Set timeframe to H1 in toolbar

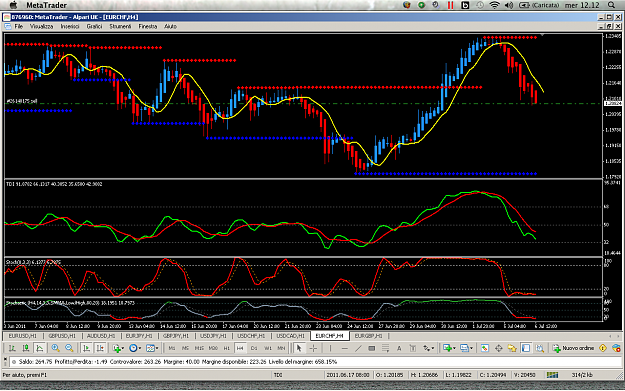point(227,348)
